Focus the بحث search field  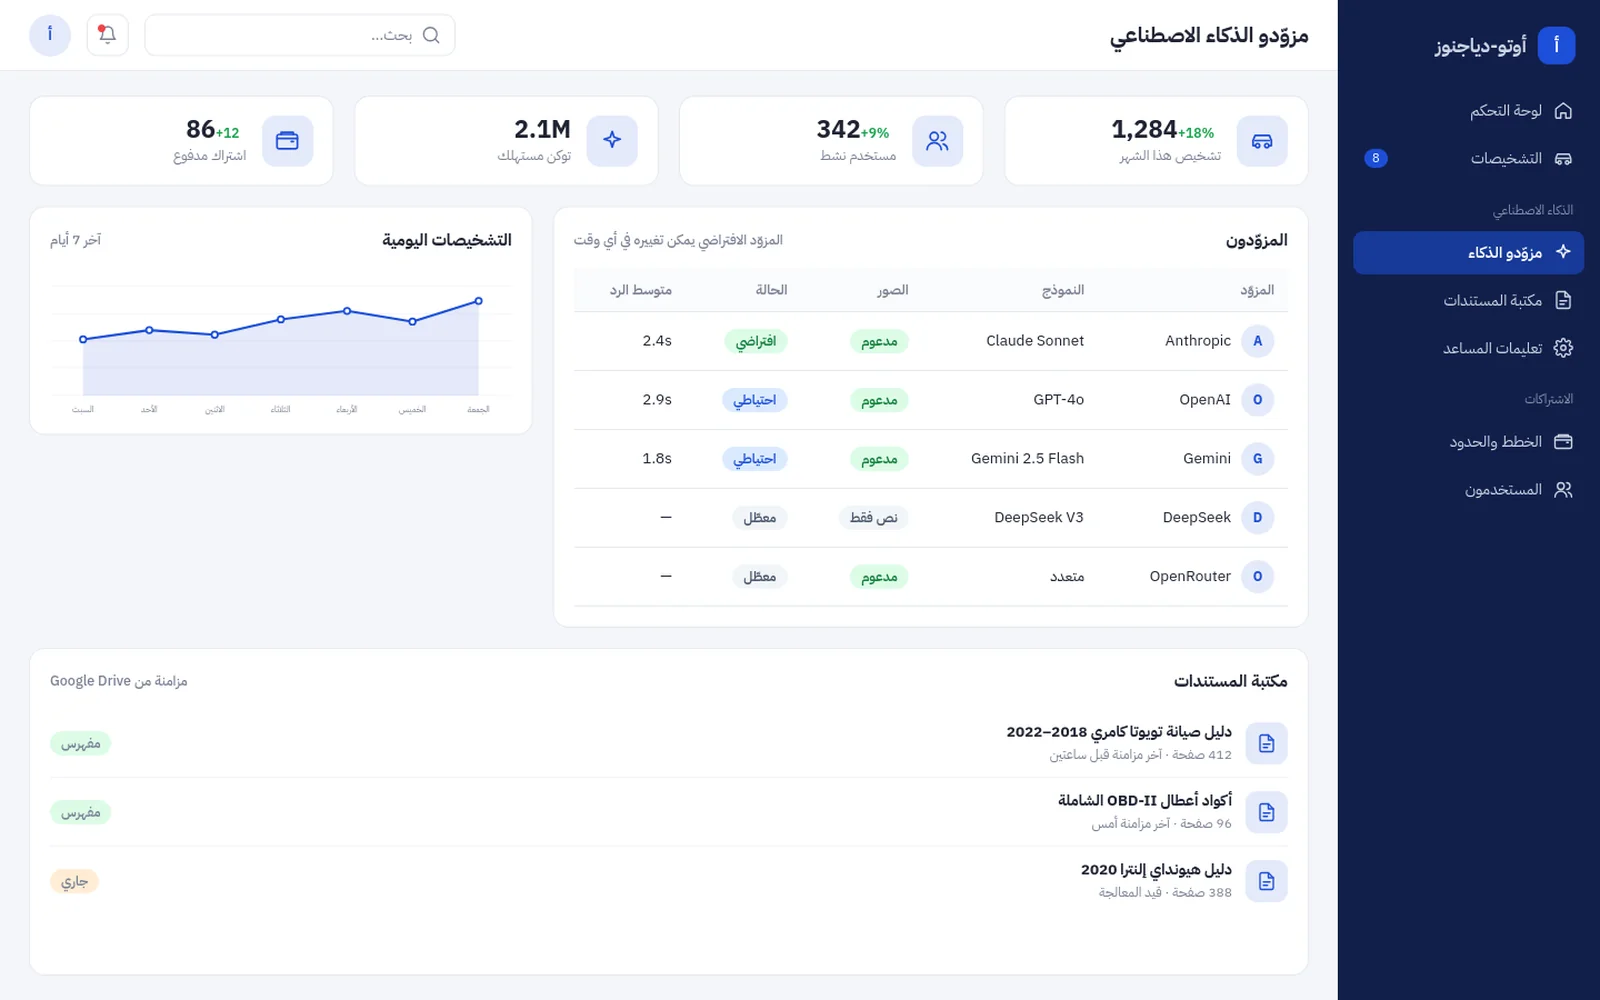pyautogui.click(x=300, y=35)
